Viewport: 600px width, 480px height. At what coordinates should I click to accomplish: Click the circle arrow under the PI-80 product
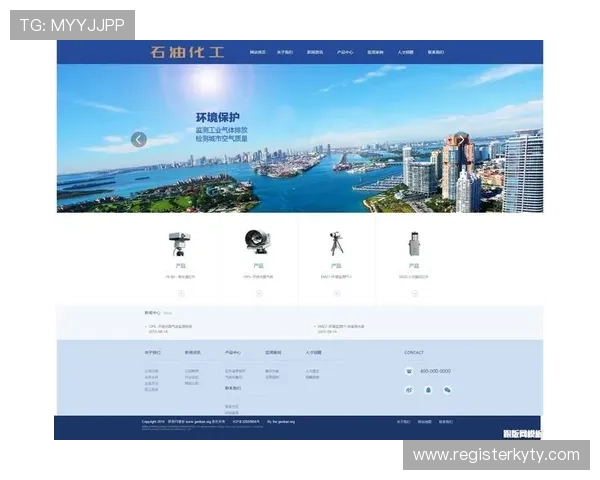(181, 294)
